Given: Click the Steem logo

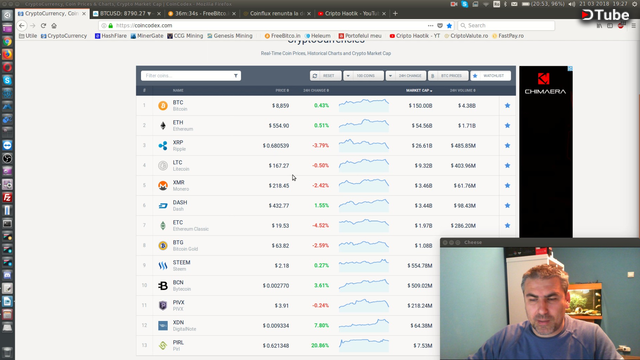Looking at the screenshot, I should click(x=163, y=266).
